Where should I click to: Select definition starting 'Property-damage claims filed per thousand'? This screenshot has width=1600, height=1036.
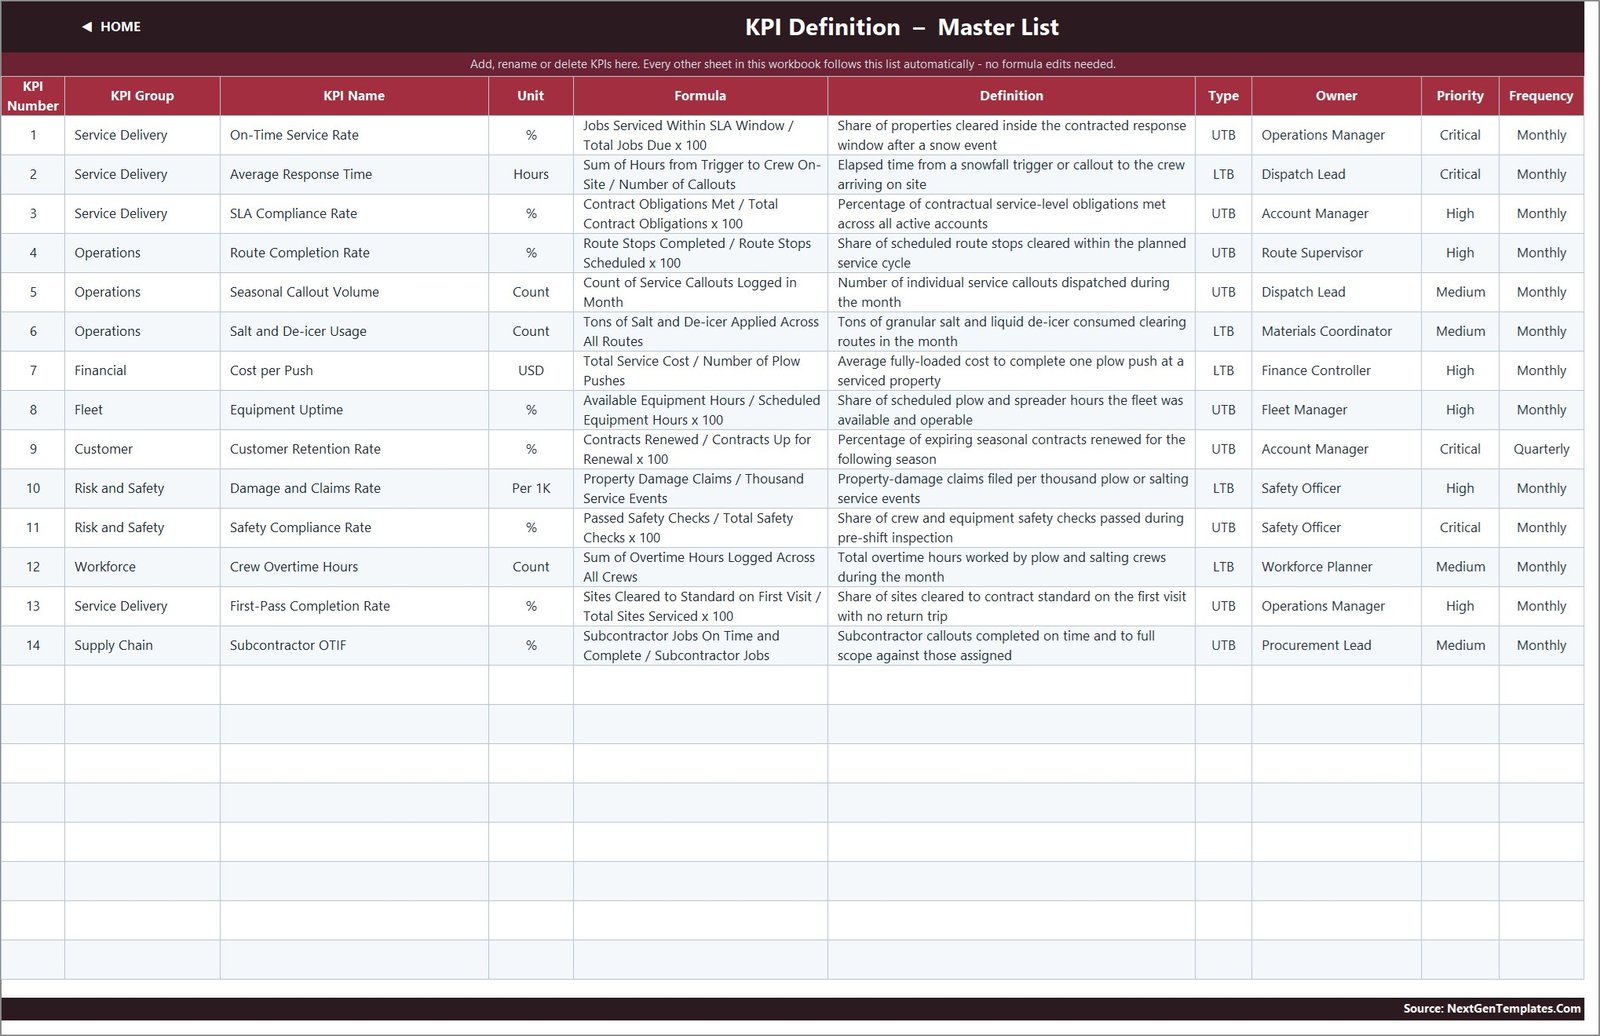1011,488
